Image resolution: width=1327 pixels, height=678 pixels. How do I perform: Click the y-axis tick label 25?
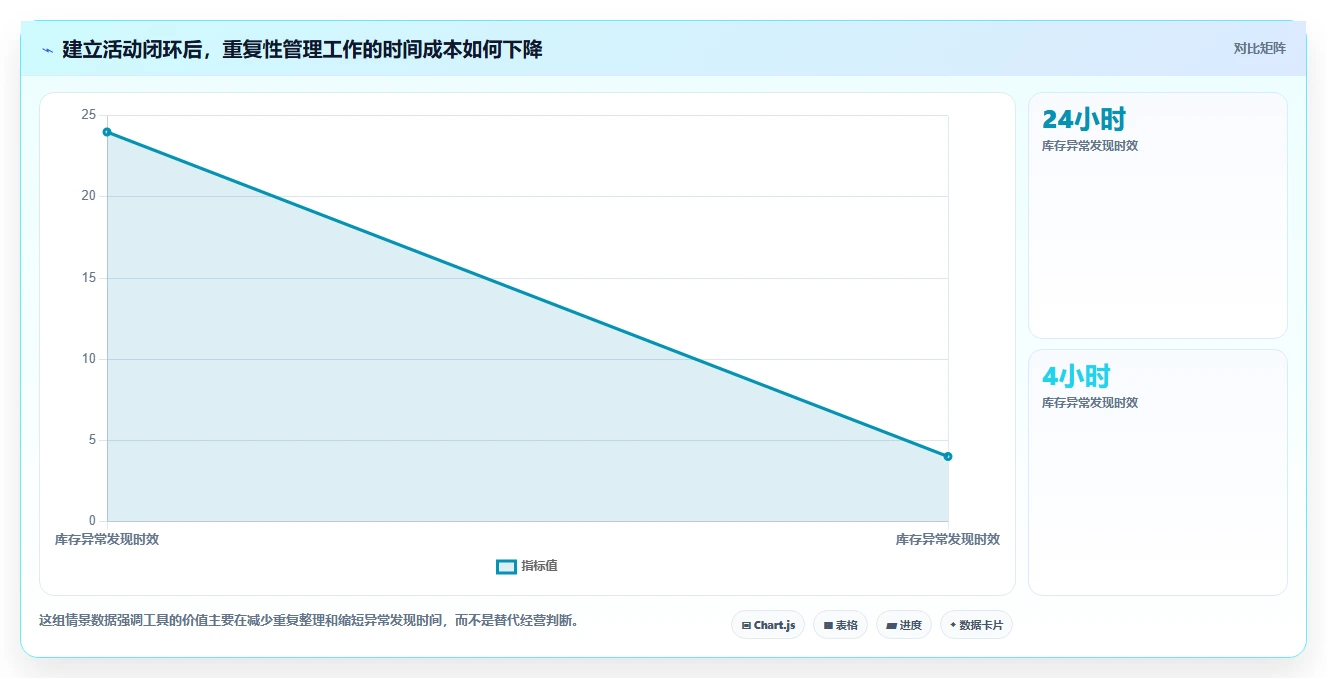tap(89, 115)
